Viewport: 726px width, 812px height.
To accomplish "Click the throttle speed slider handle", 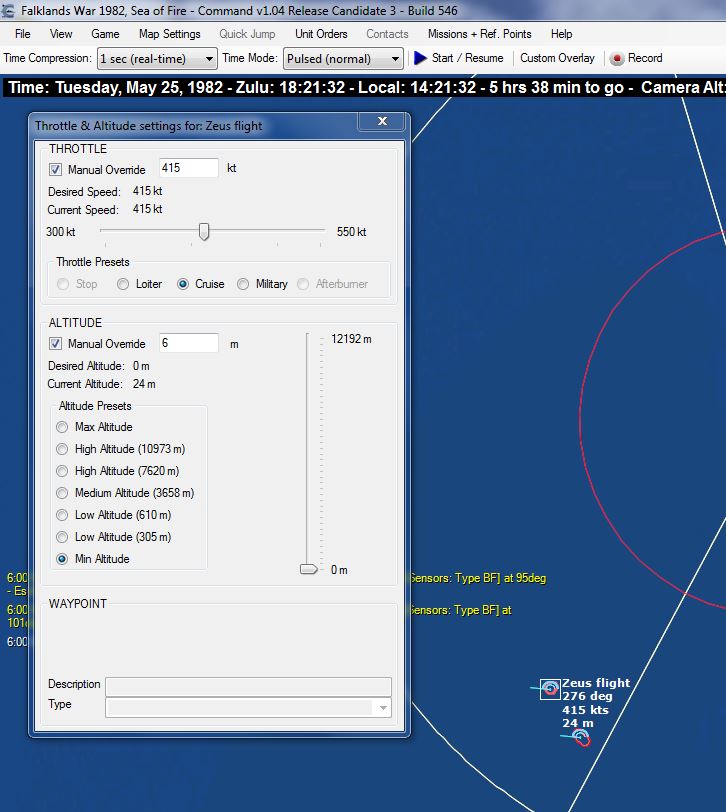I will (x=204, y=232).
